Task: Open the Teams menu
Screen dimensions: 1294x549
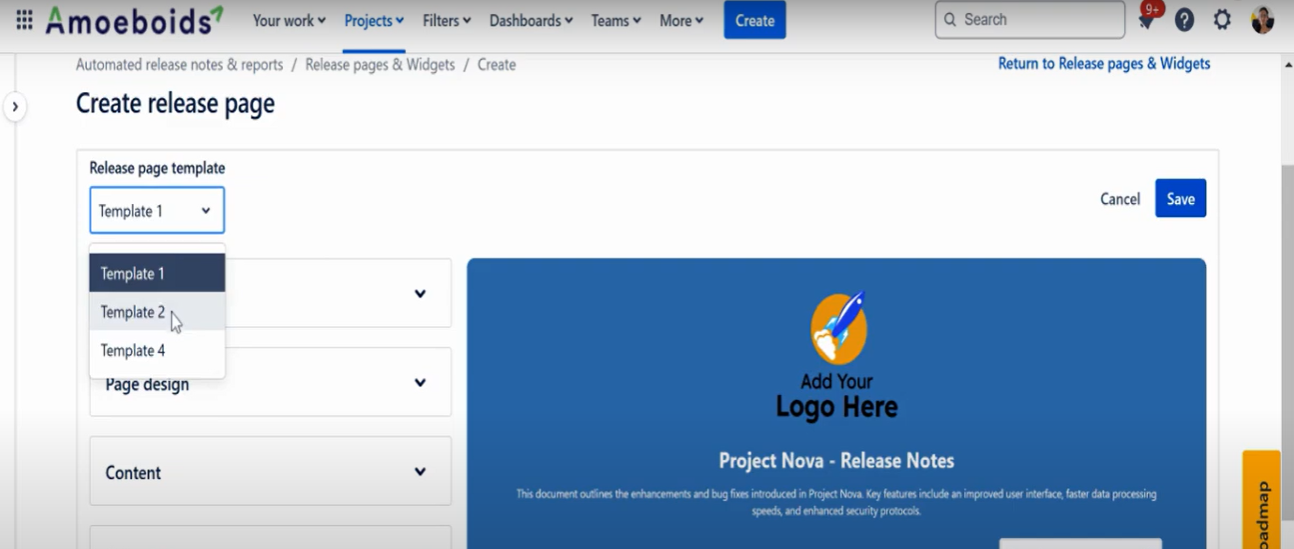Action: point(616,20)
